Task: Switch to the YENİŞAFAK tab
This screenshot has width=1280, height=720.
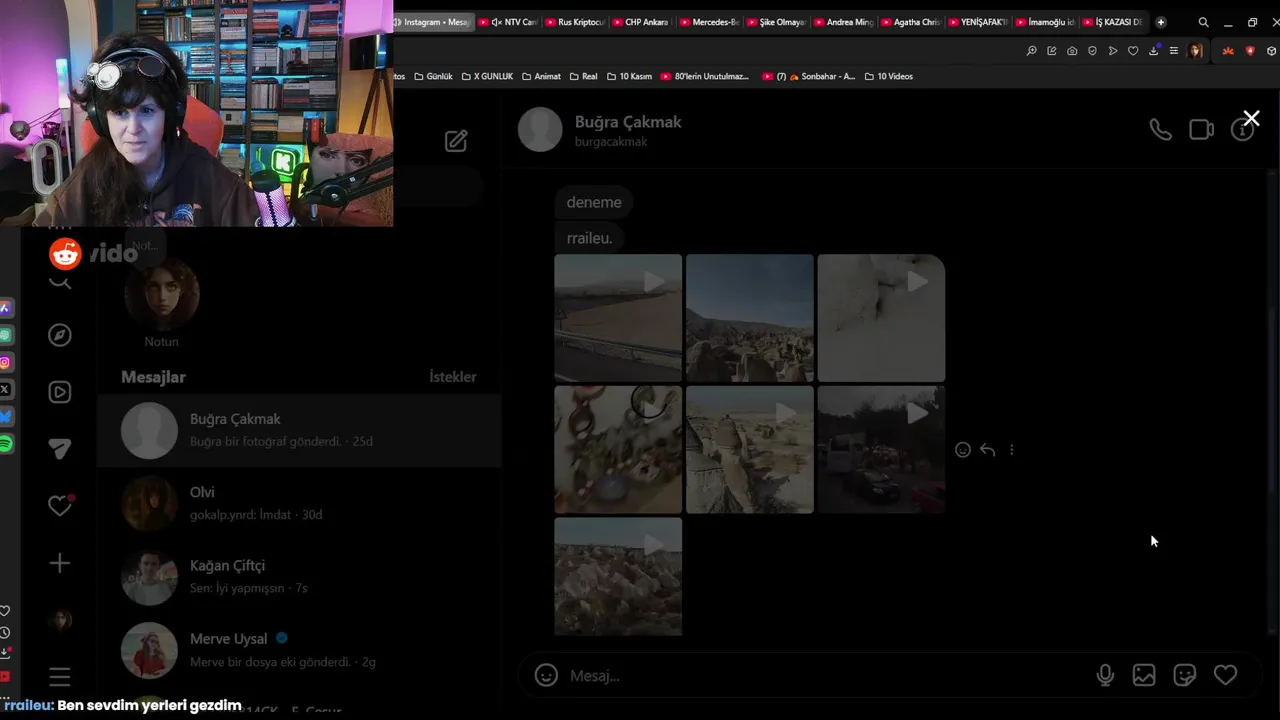Action: coord(978,22)
